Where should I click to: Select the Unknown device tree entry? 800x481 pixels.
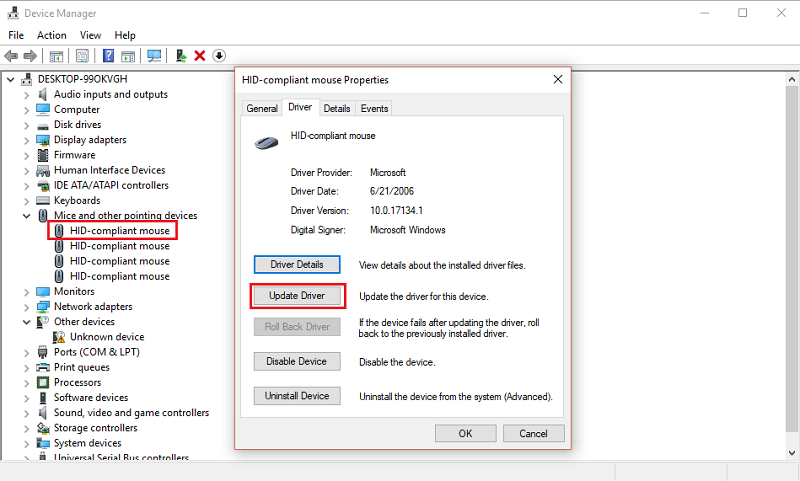(106, 337)
